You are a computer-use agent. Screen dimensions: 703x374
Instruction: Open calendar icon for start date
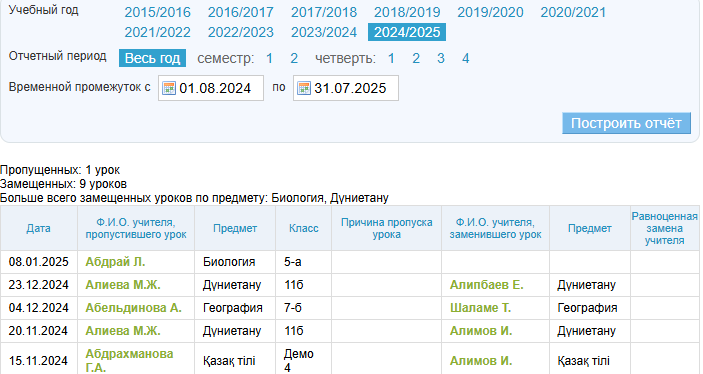coord(169,88)
